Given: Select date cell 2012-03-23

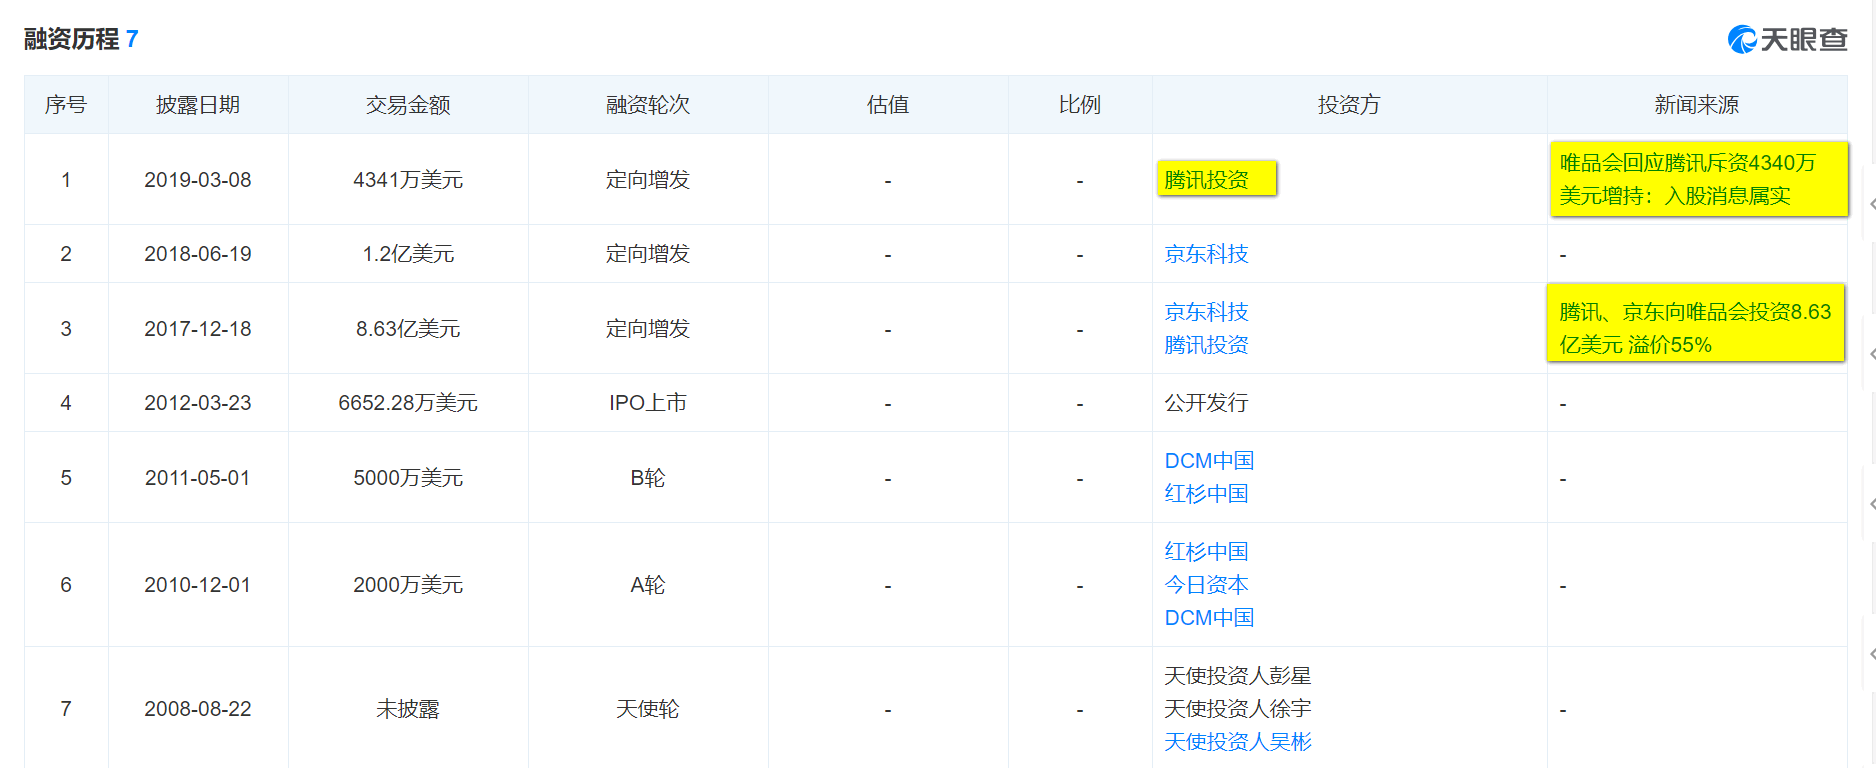Looking at the screenshot, I should [198, 403].
